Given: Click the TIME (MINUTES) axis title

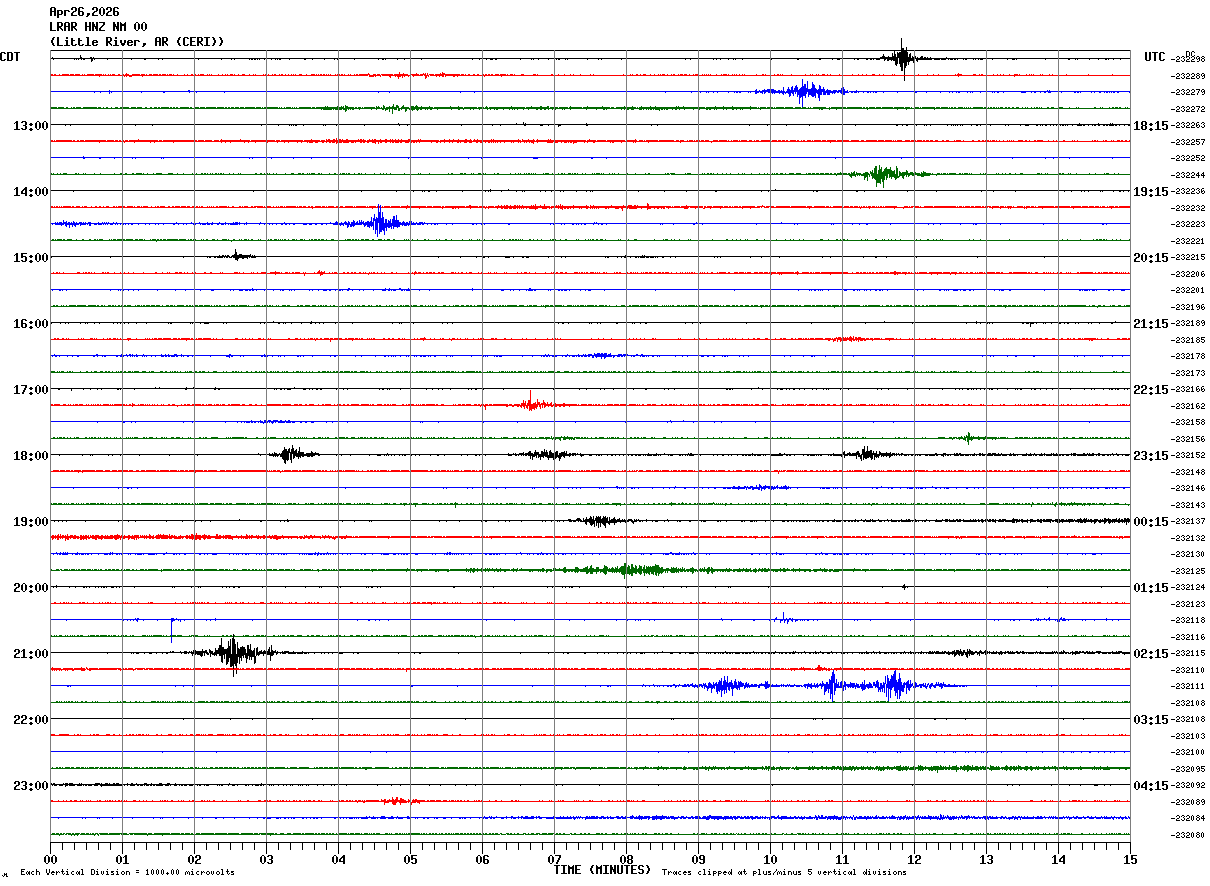Looking at the screenshot, I should tap(603, 870).
